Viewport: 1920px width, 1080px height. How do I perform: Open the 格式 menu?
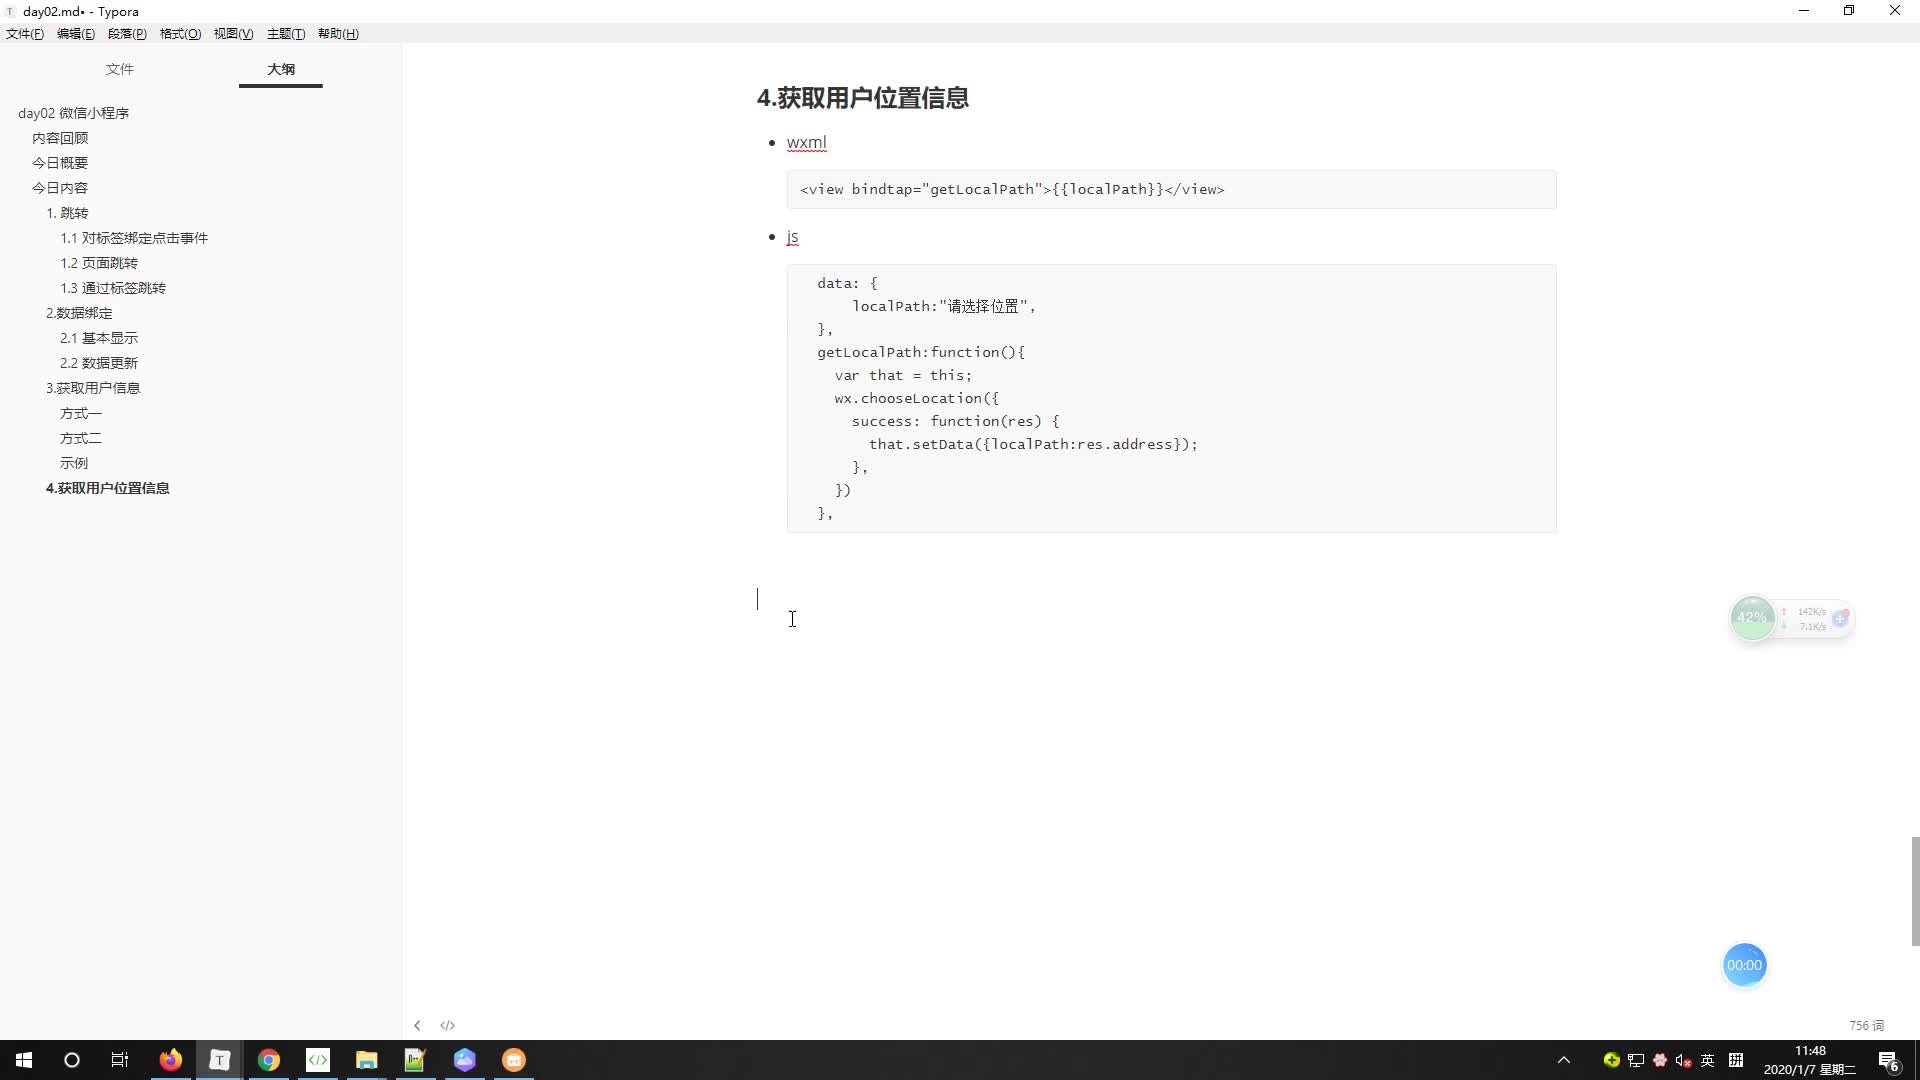(x=180, y=34)
